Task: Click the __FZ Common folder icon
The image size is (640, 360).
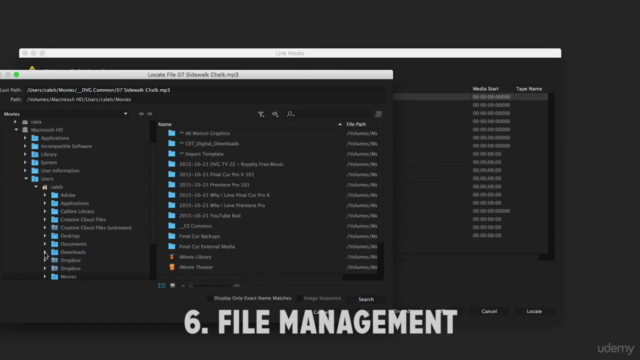Action: pyautogui.click(x=172, y=226)
